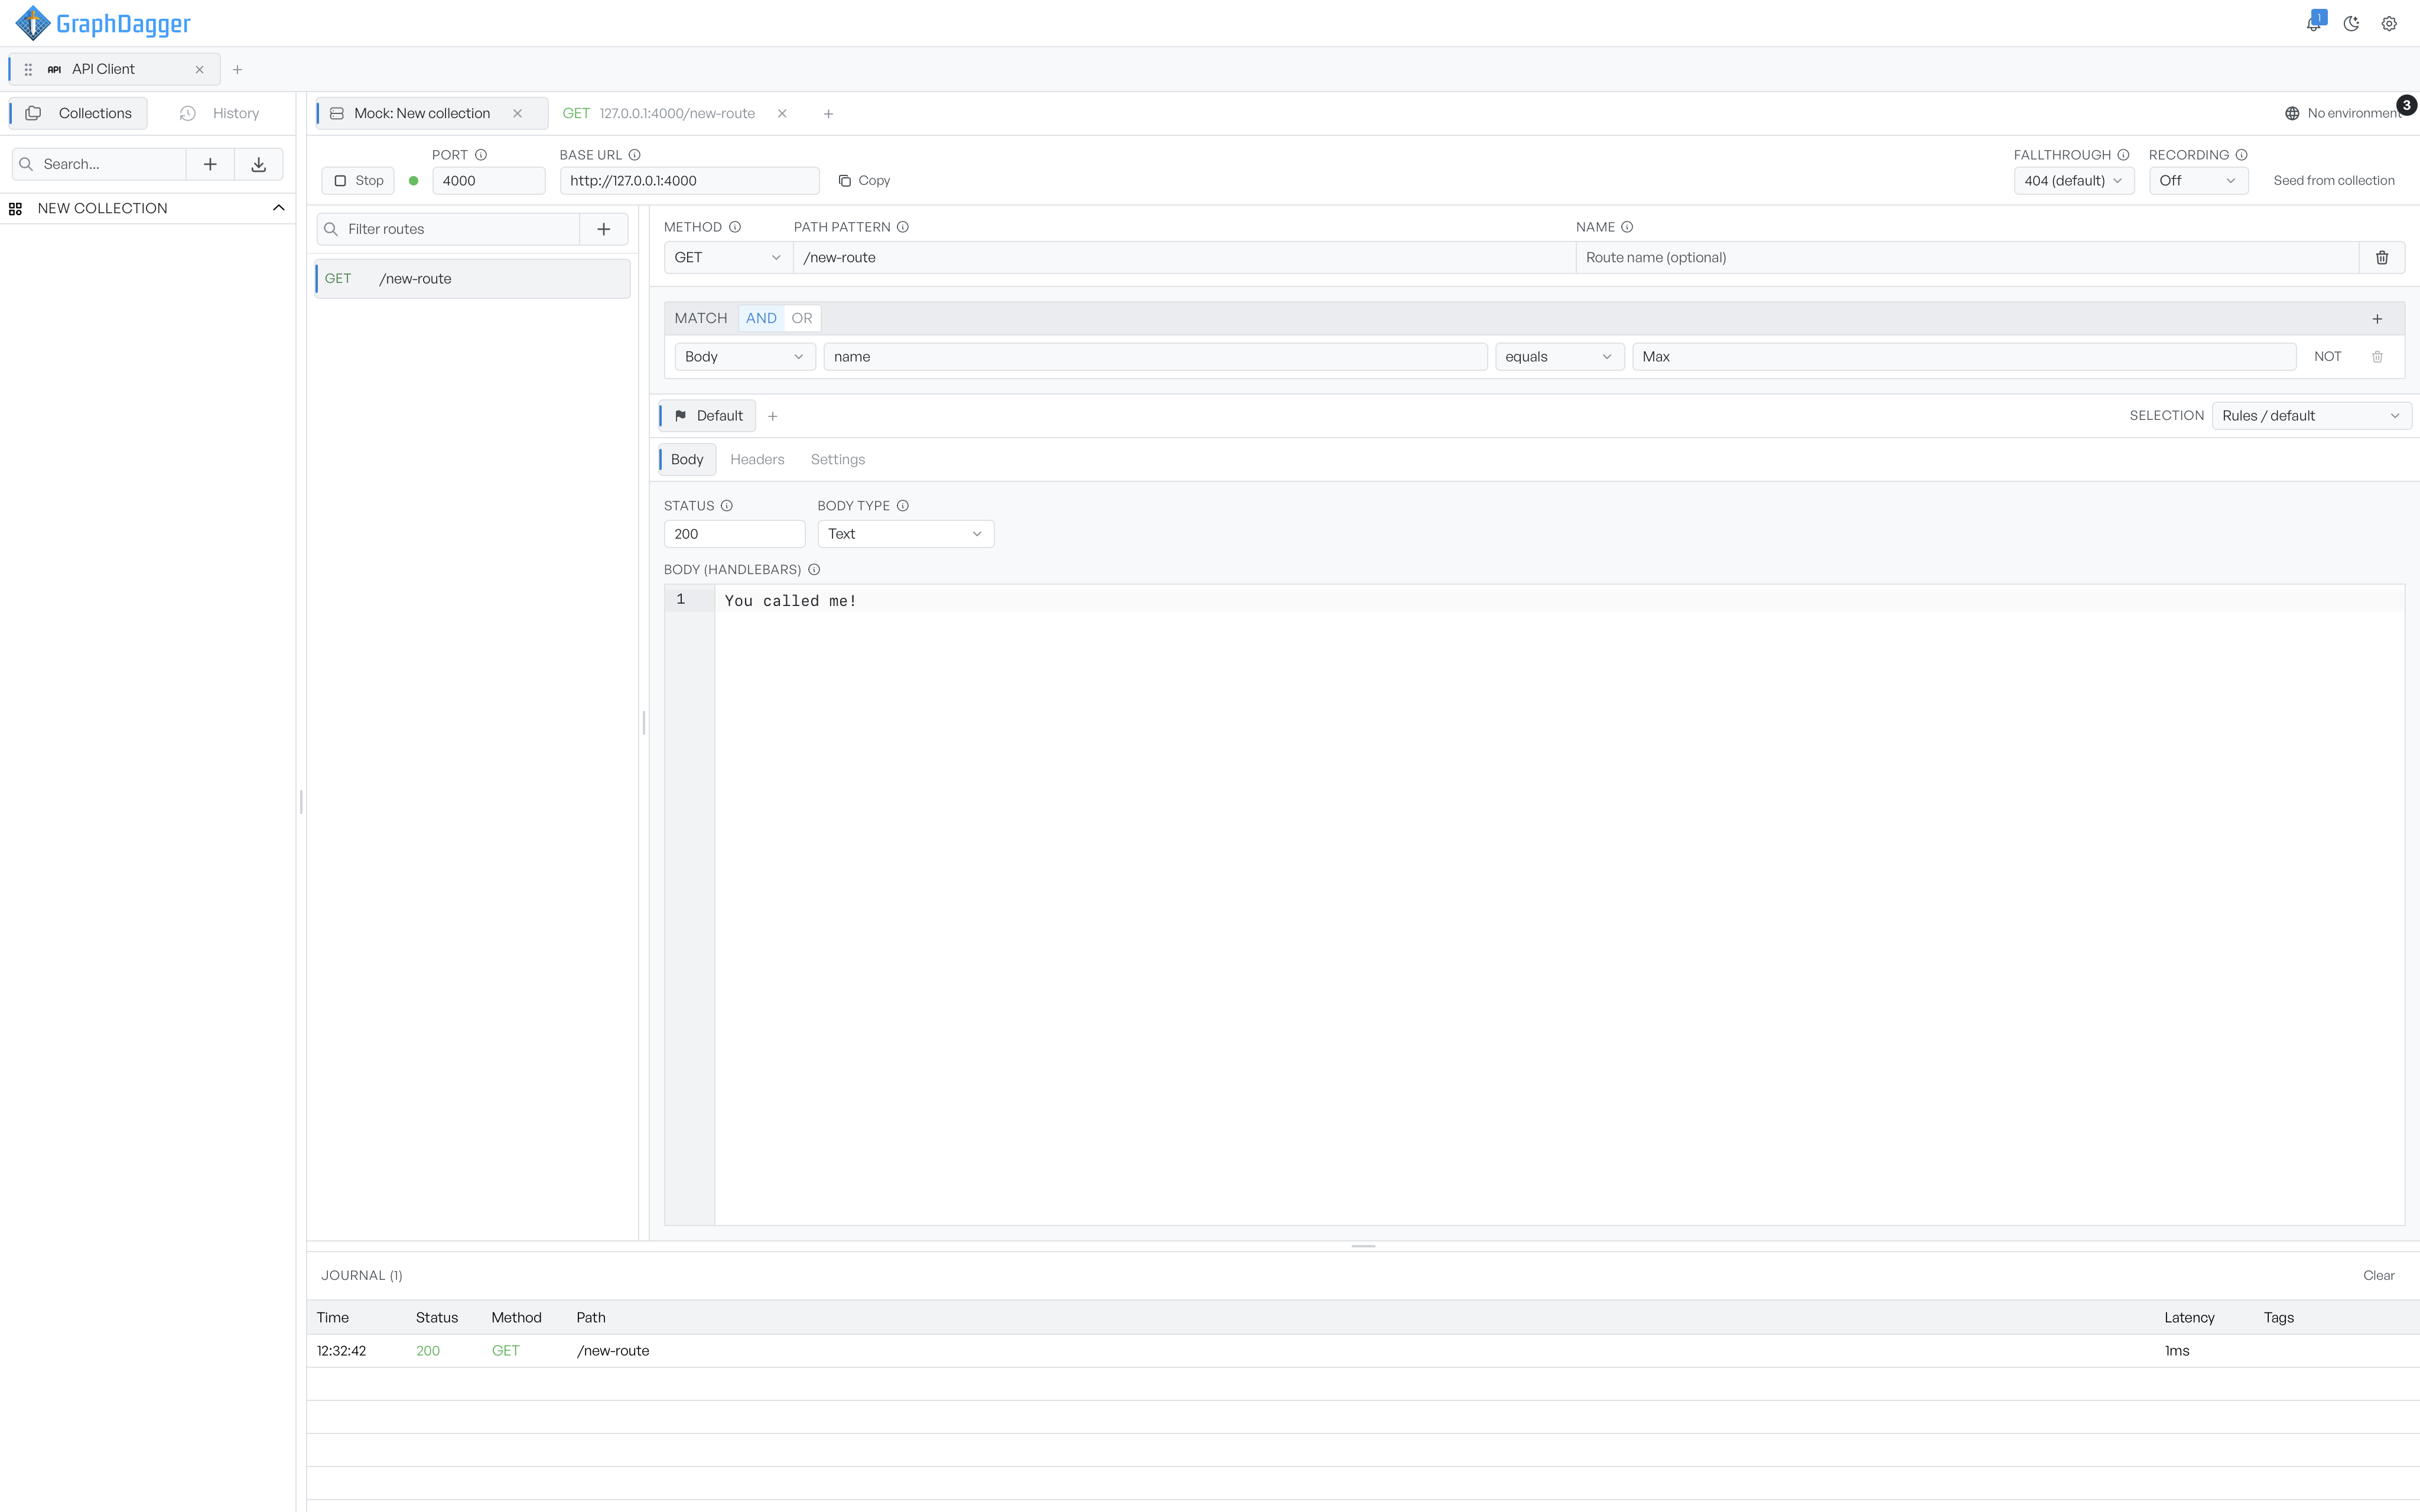Open the RECORDING Off dropdown
The height and width of the screenshot is (1512, 2420).
(x=2197, y=181)
